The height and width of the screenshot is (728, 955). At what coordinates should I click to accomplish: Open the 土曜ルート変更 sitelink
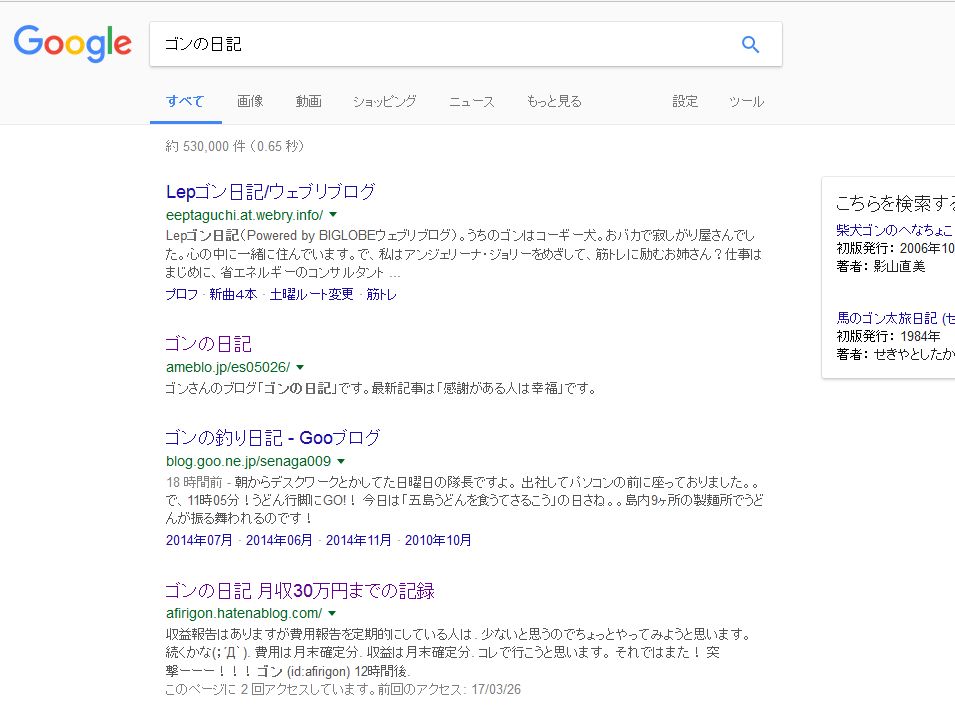point(311,294)
